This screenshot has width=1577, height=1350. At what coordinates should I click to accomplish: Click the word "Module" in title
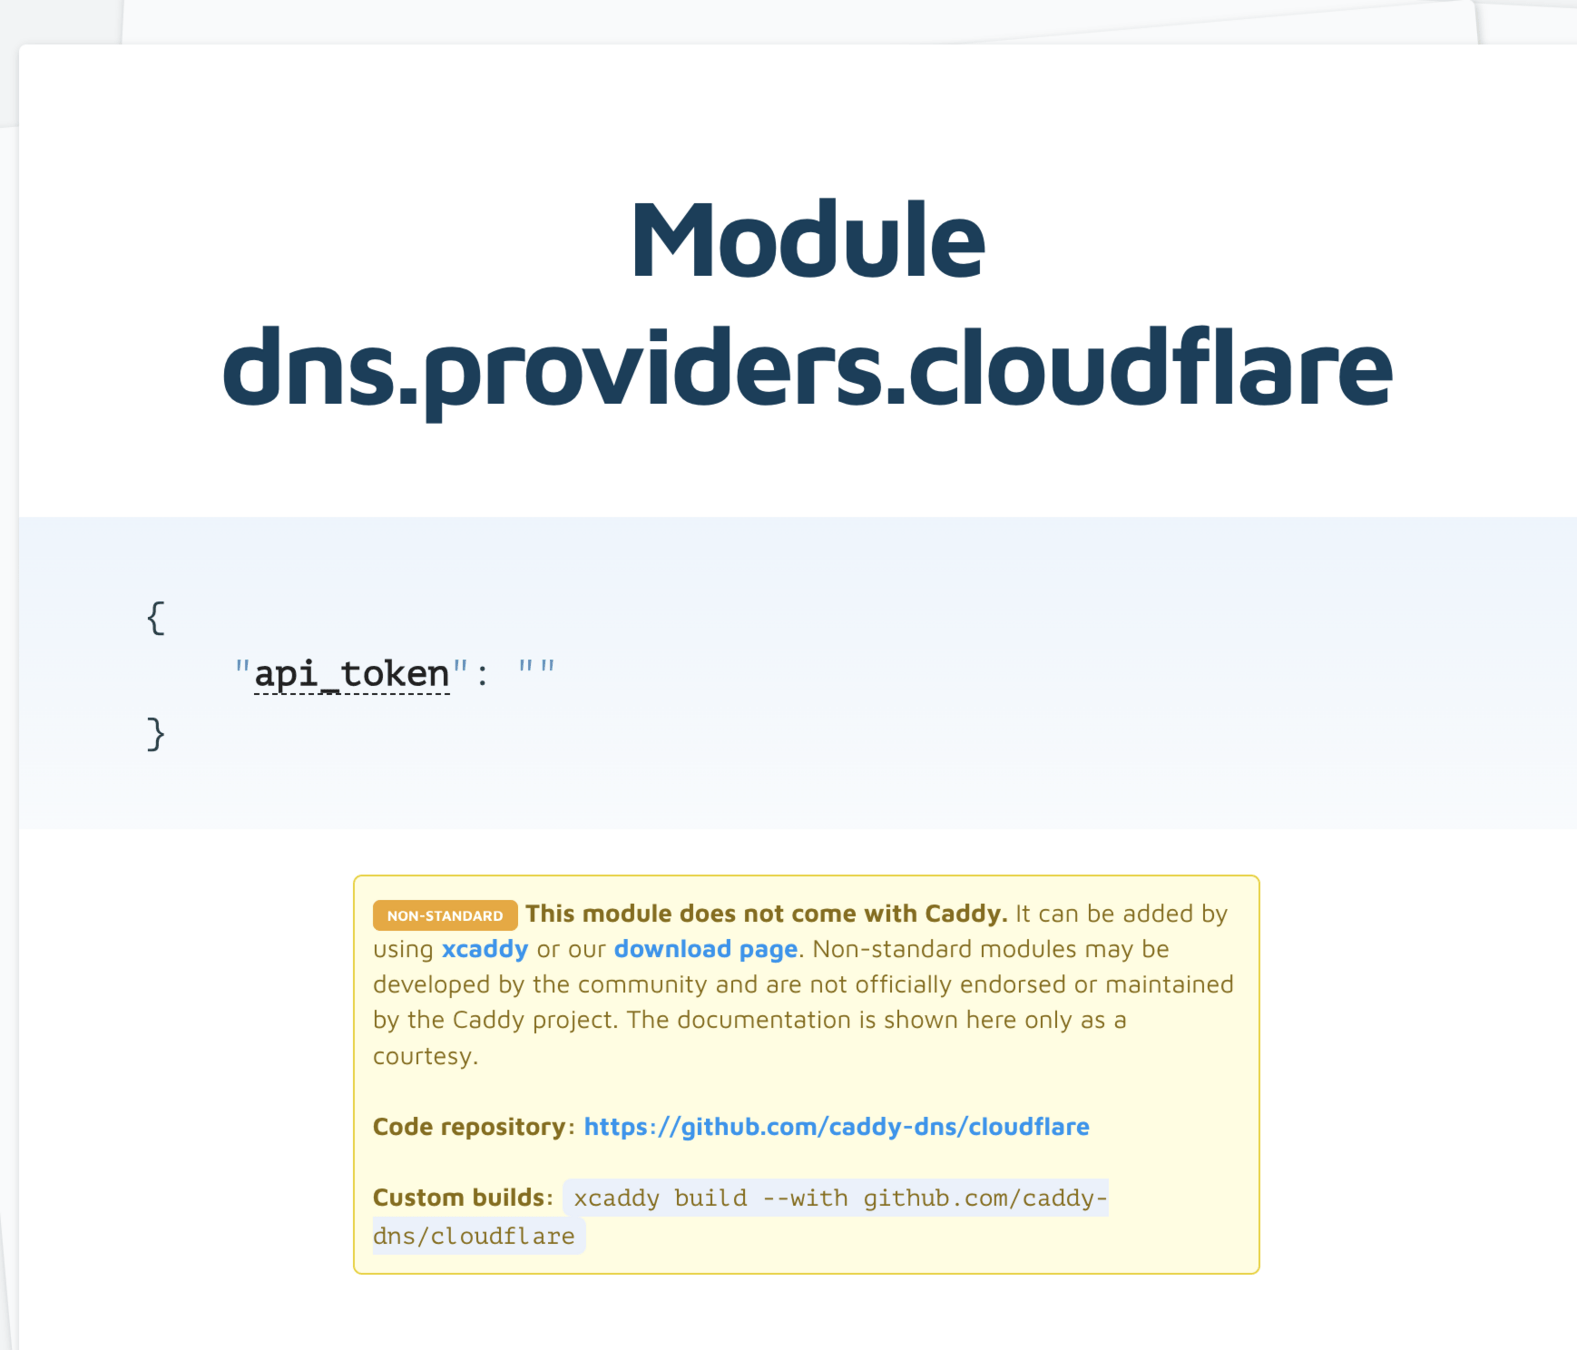tap(807, 240)
